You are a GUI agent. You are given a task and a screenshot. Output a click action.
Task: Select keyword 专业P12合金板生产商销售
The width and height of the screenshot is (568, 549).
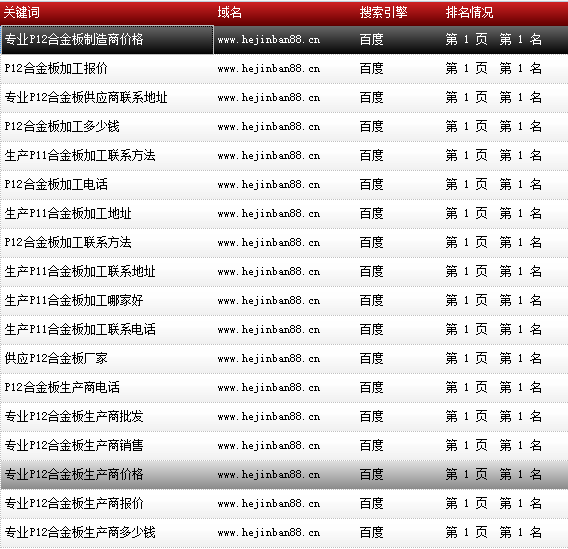74,445
